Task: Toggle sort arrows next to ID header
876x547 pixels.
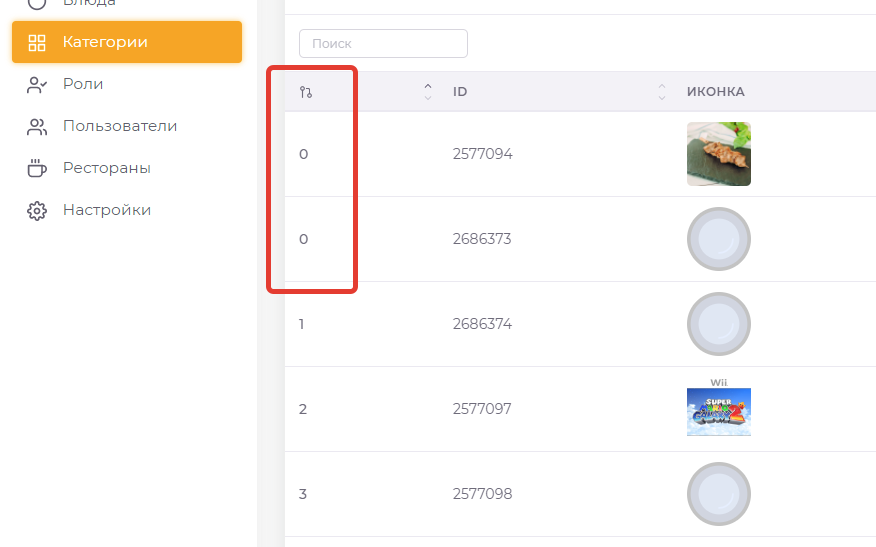Action: pyautogui.click(x=662, y=92)
